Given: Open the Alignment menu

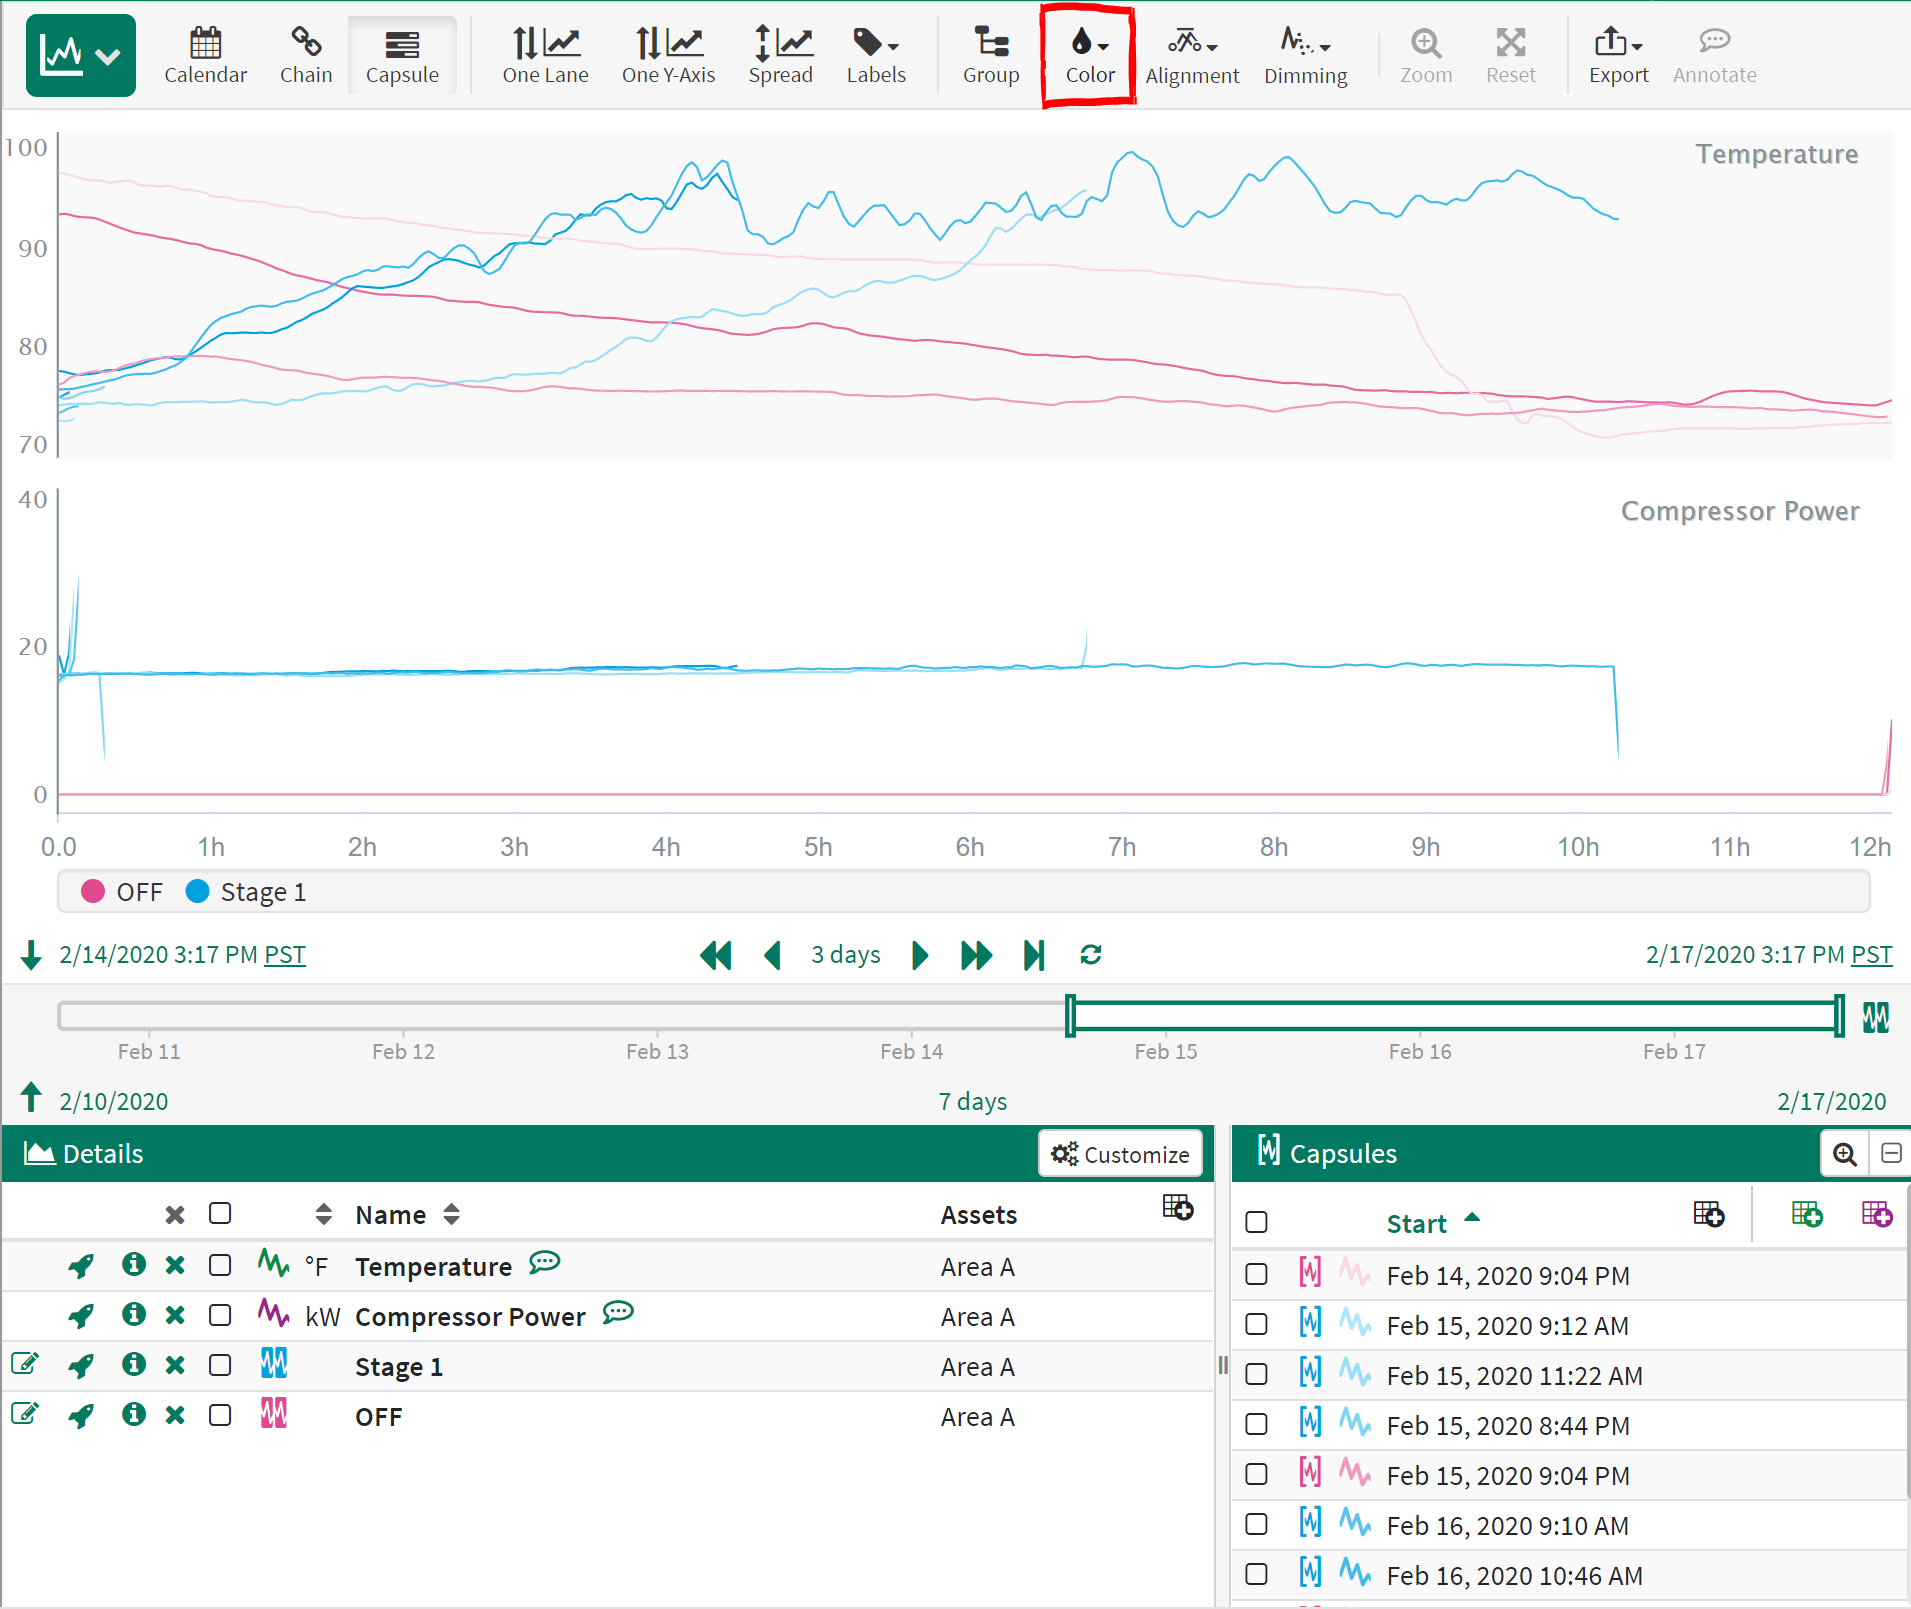Looking at the screenshot, I should coord(1191,55).
